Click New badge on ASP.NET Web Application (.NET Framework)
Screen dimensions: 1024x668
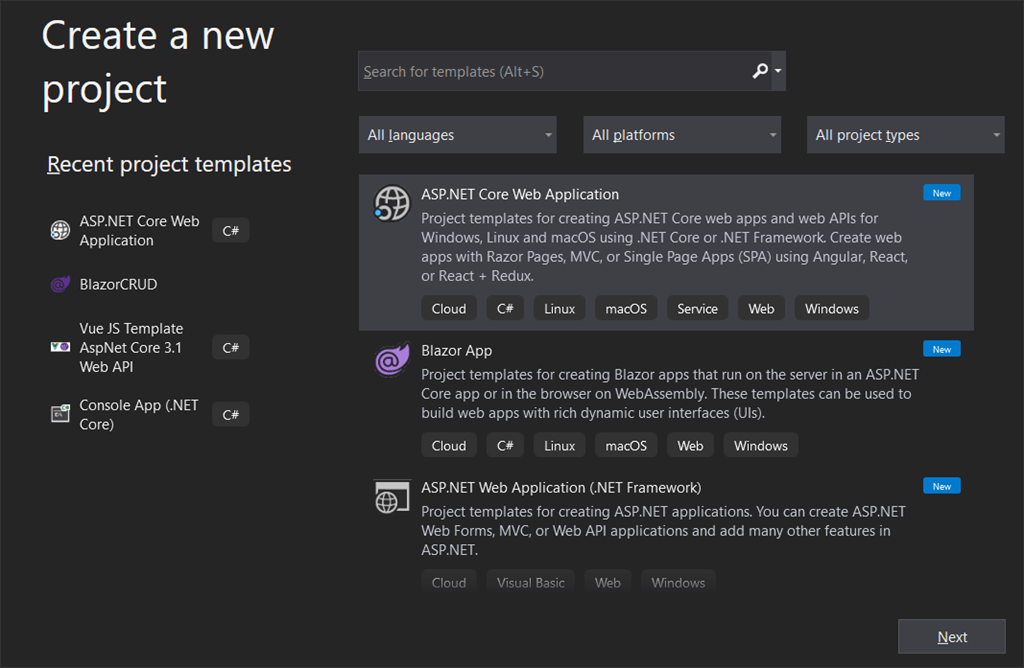coord(942,486)
